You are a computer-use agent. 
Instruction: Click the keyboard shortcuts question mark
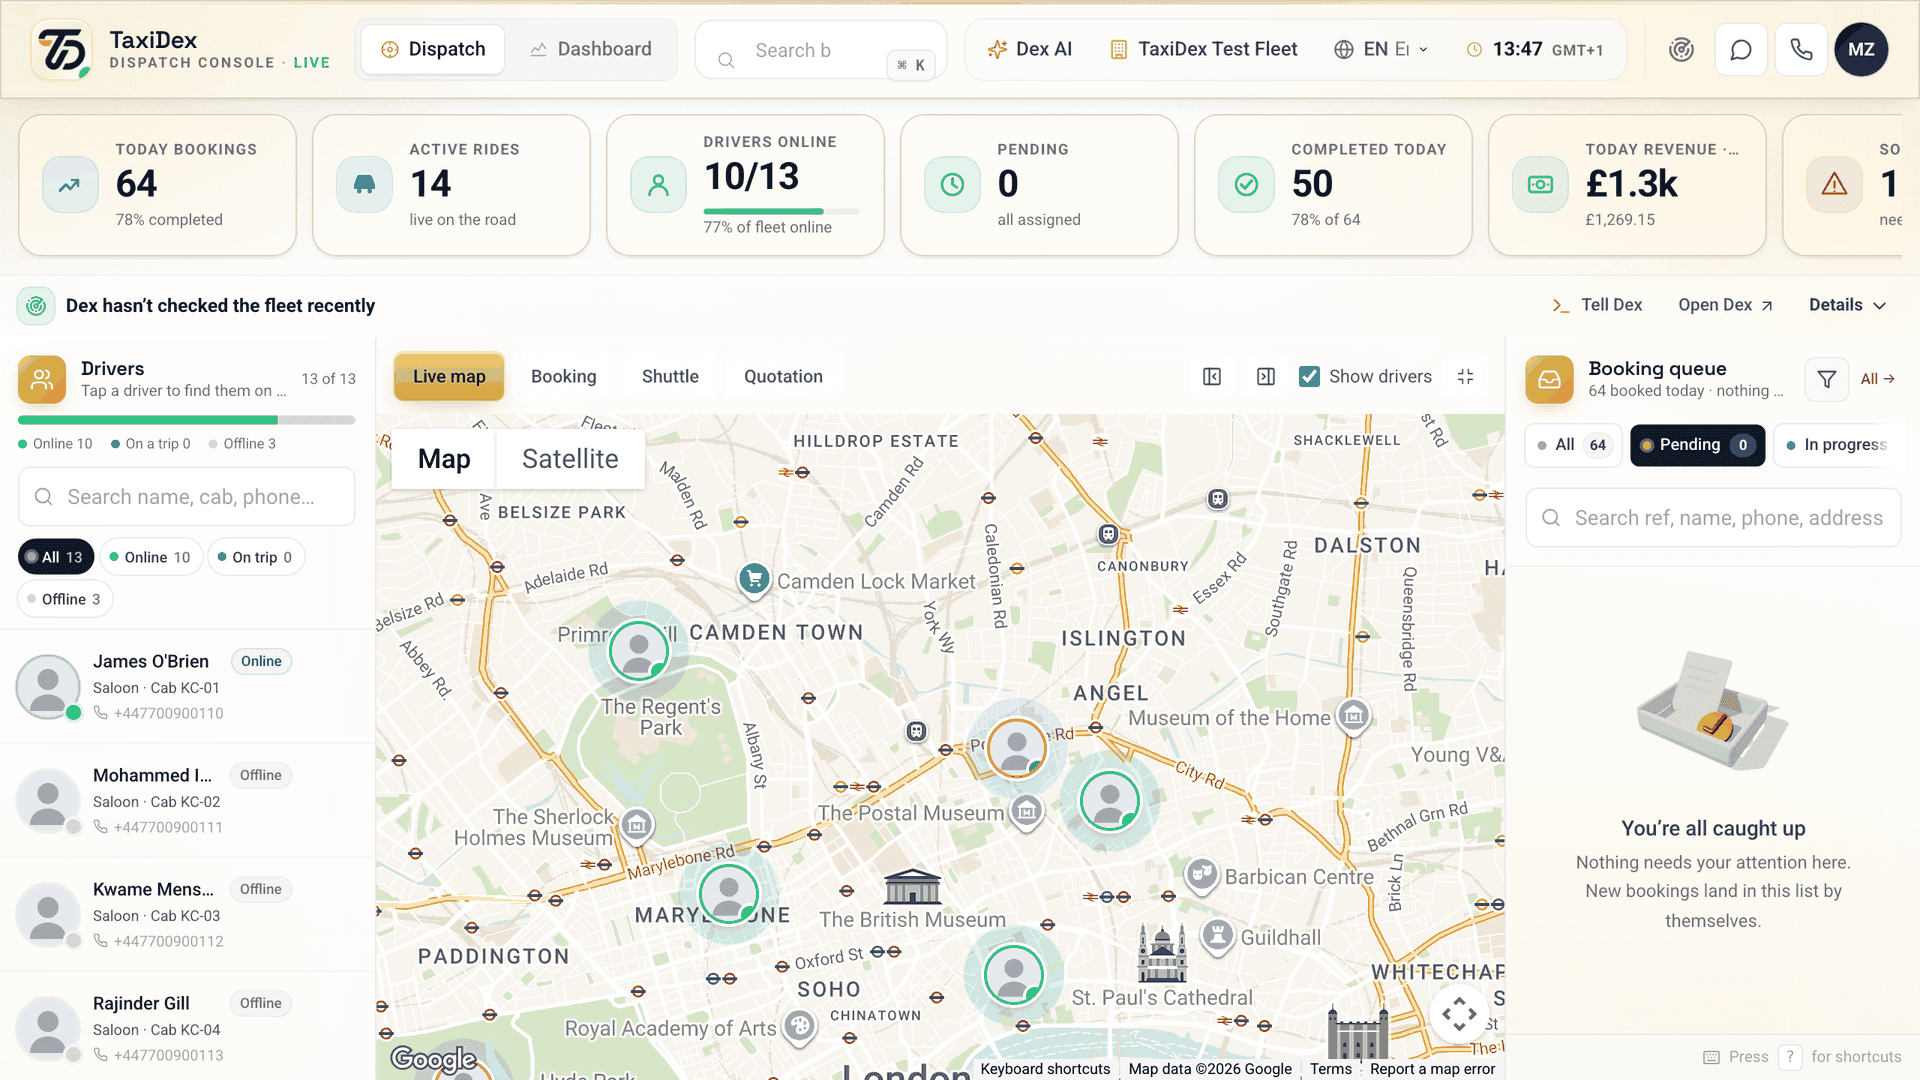coord(1790,1057)
